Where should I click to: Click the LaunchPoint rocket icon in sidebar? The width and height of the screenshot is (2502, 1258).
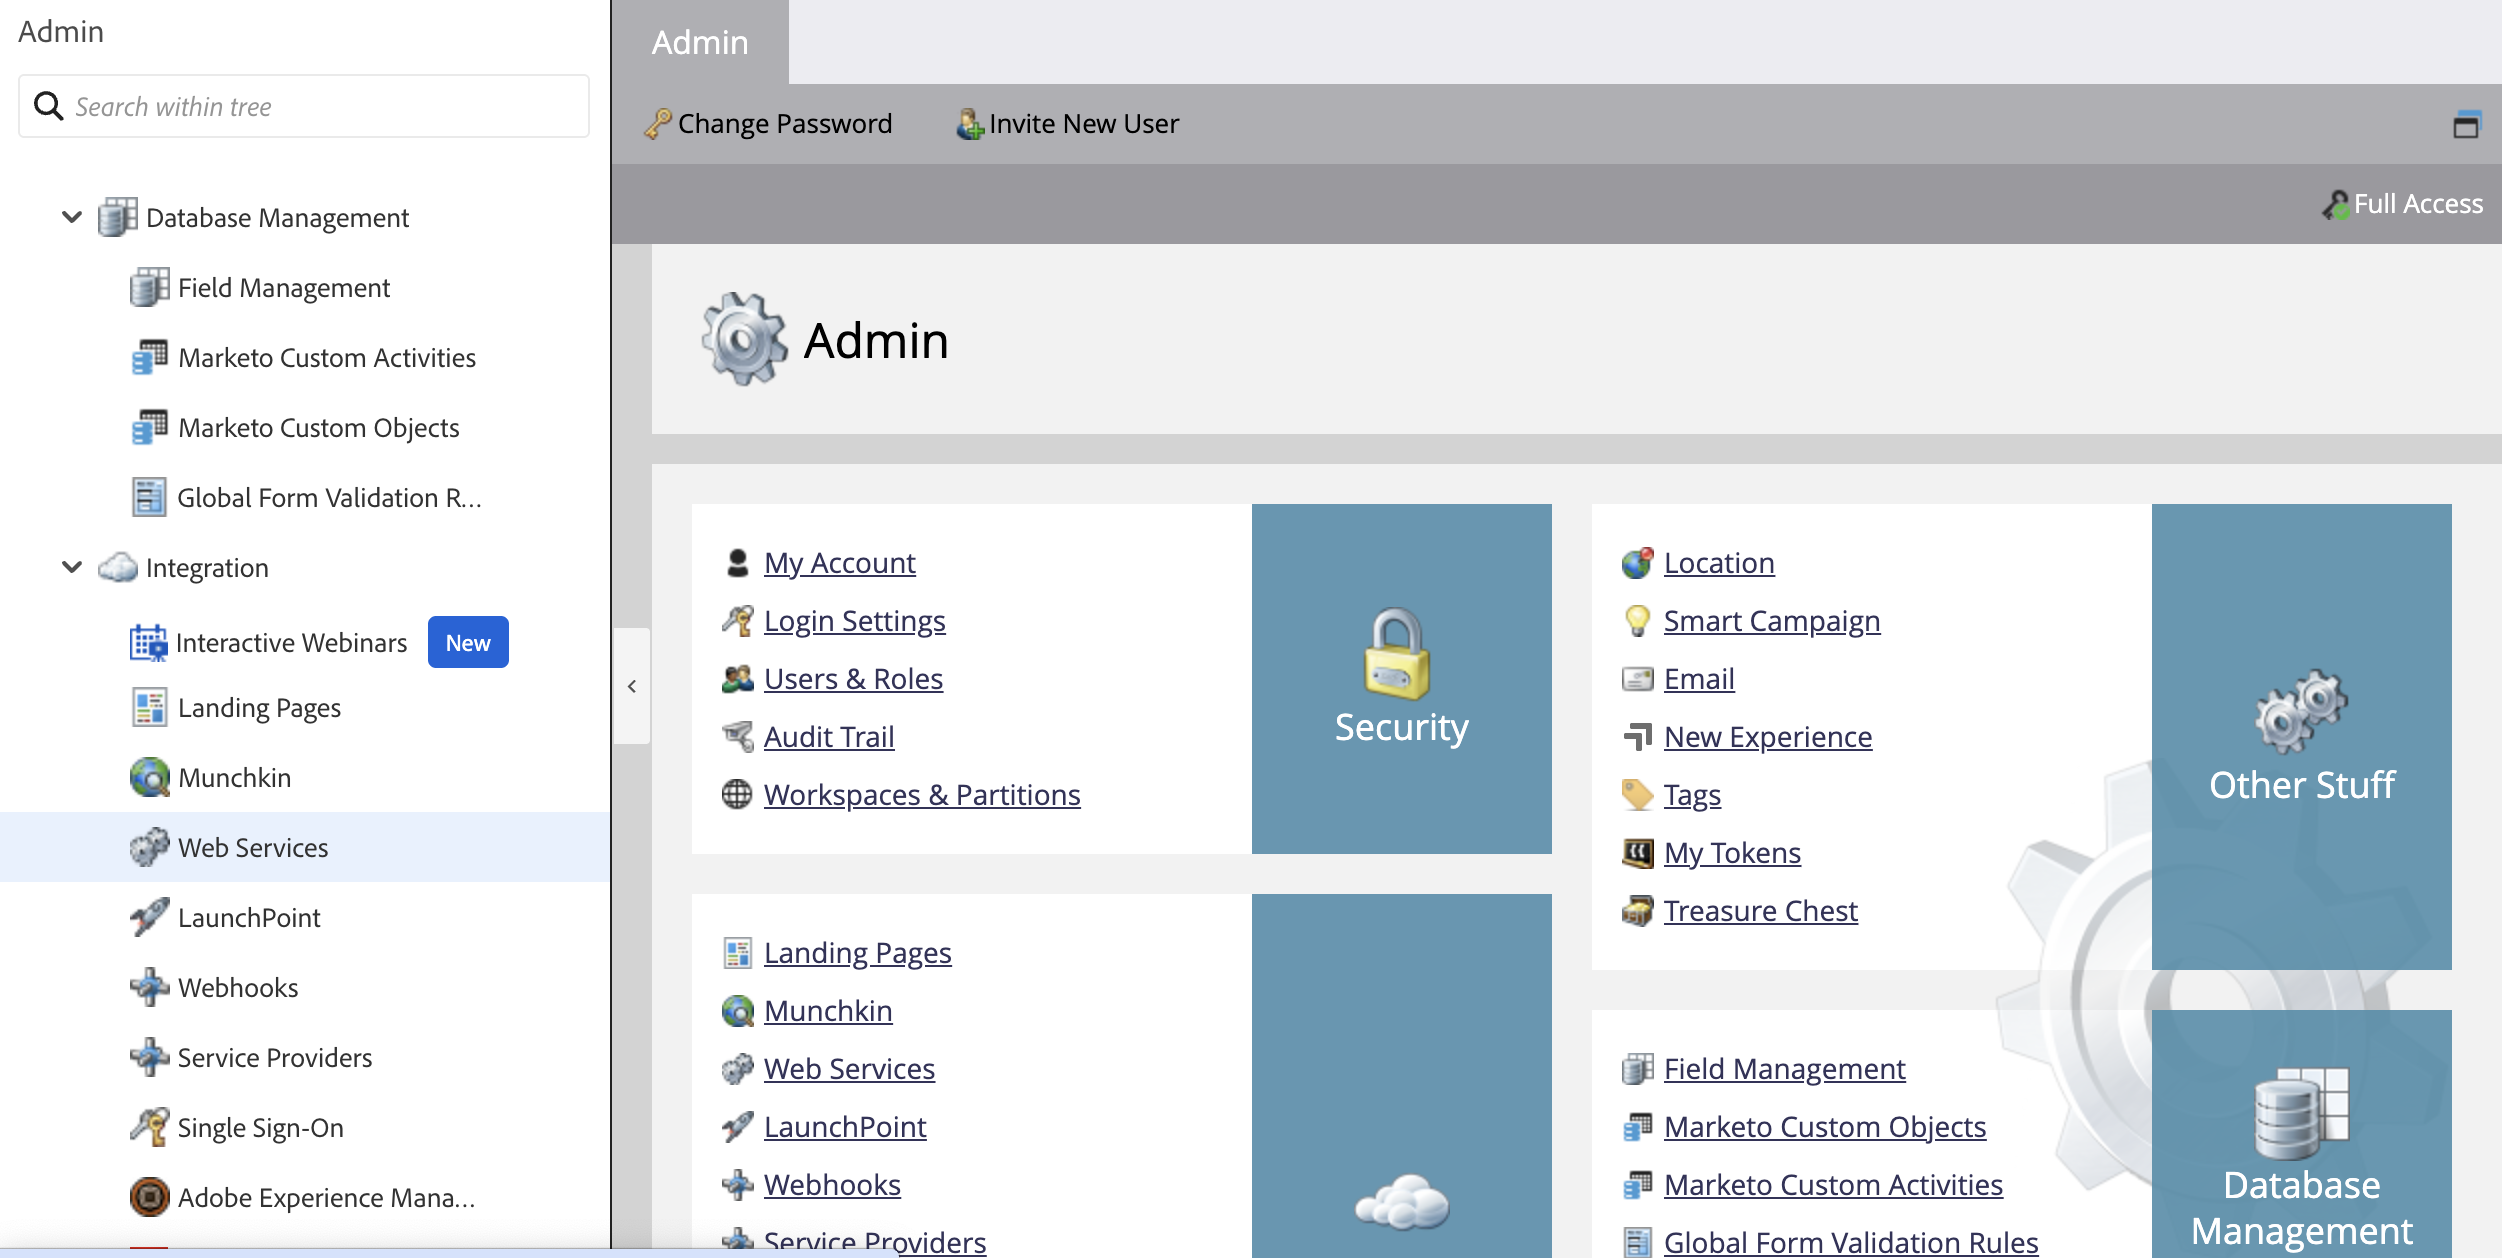click(149, 917)
